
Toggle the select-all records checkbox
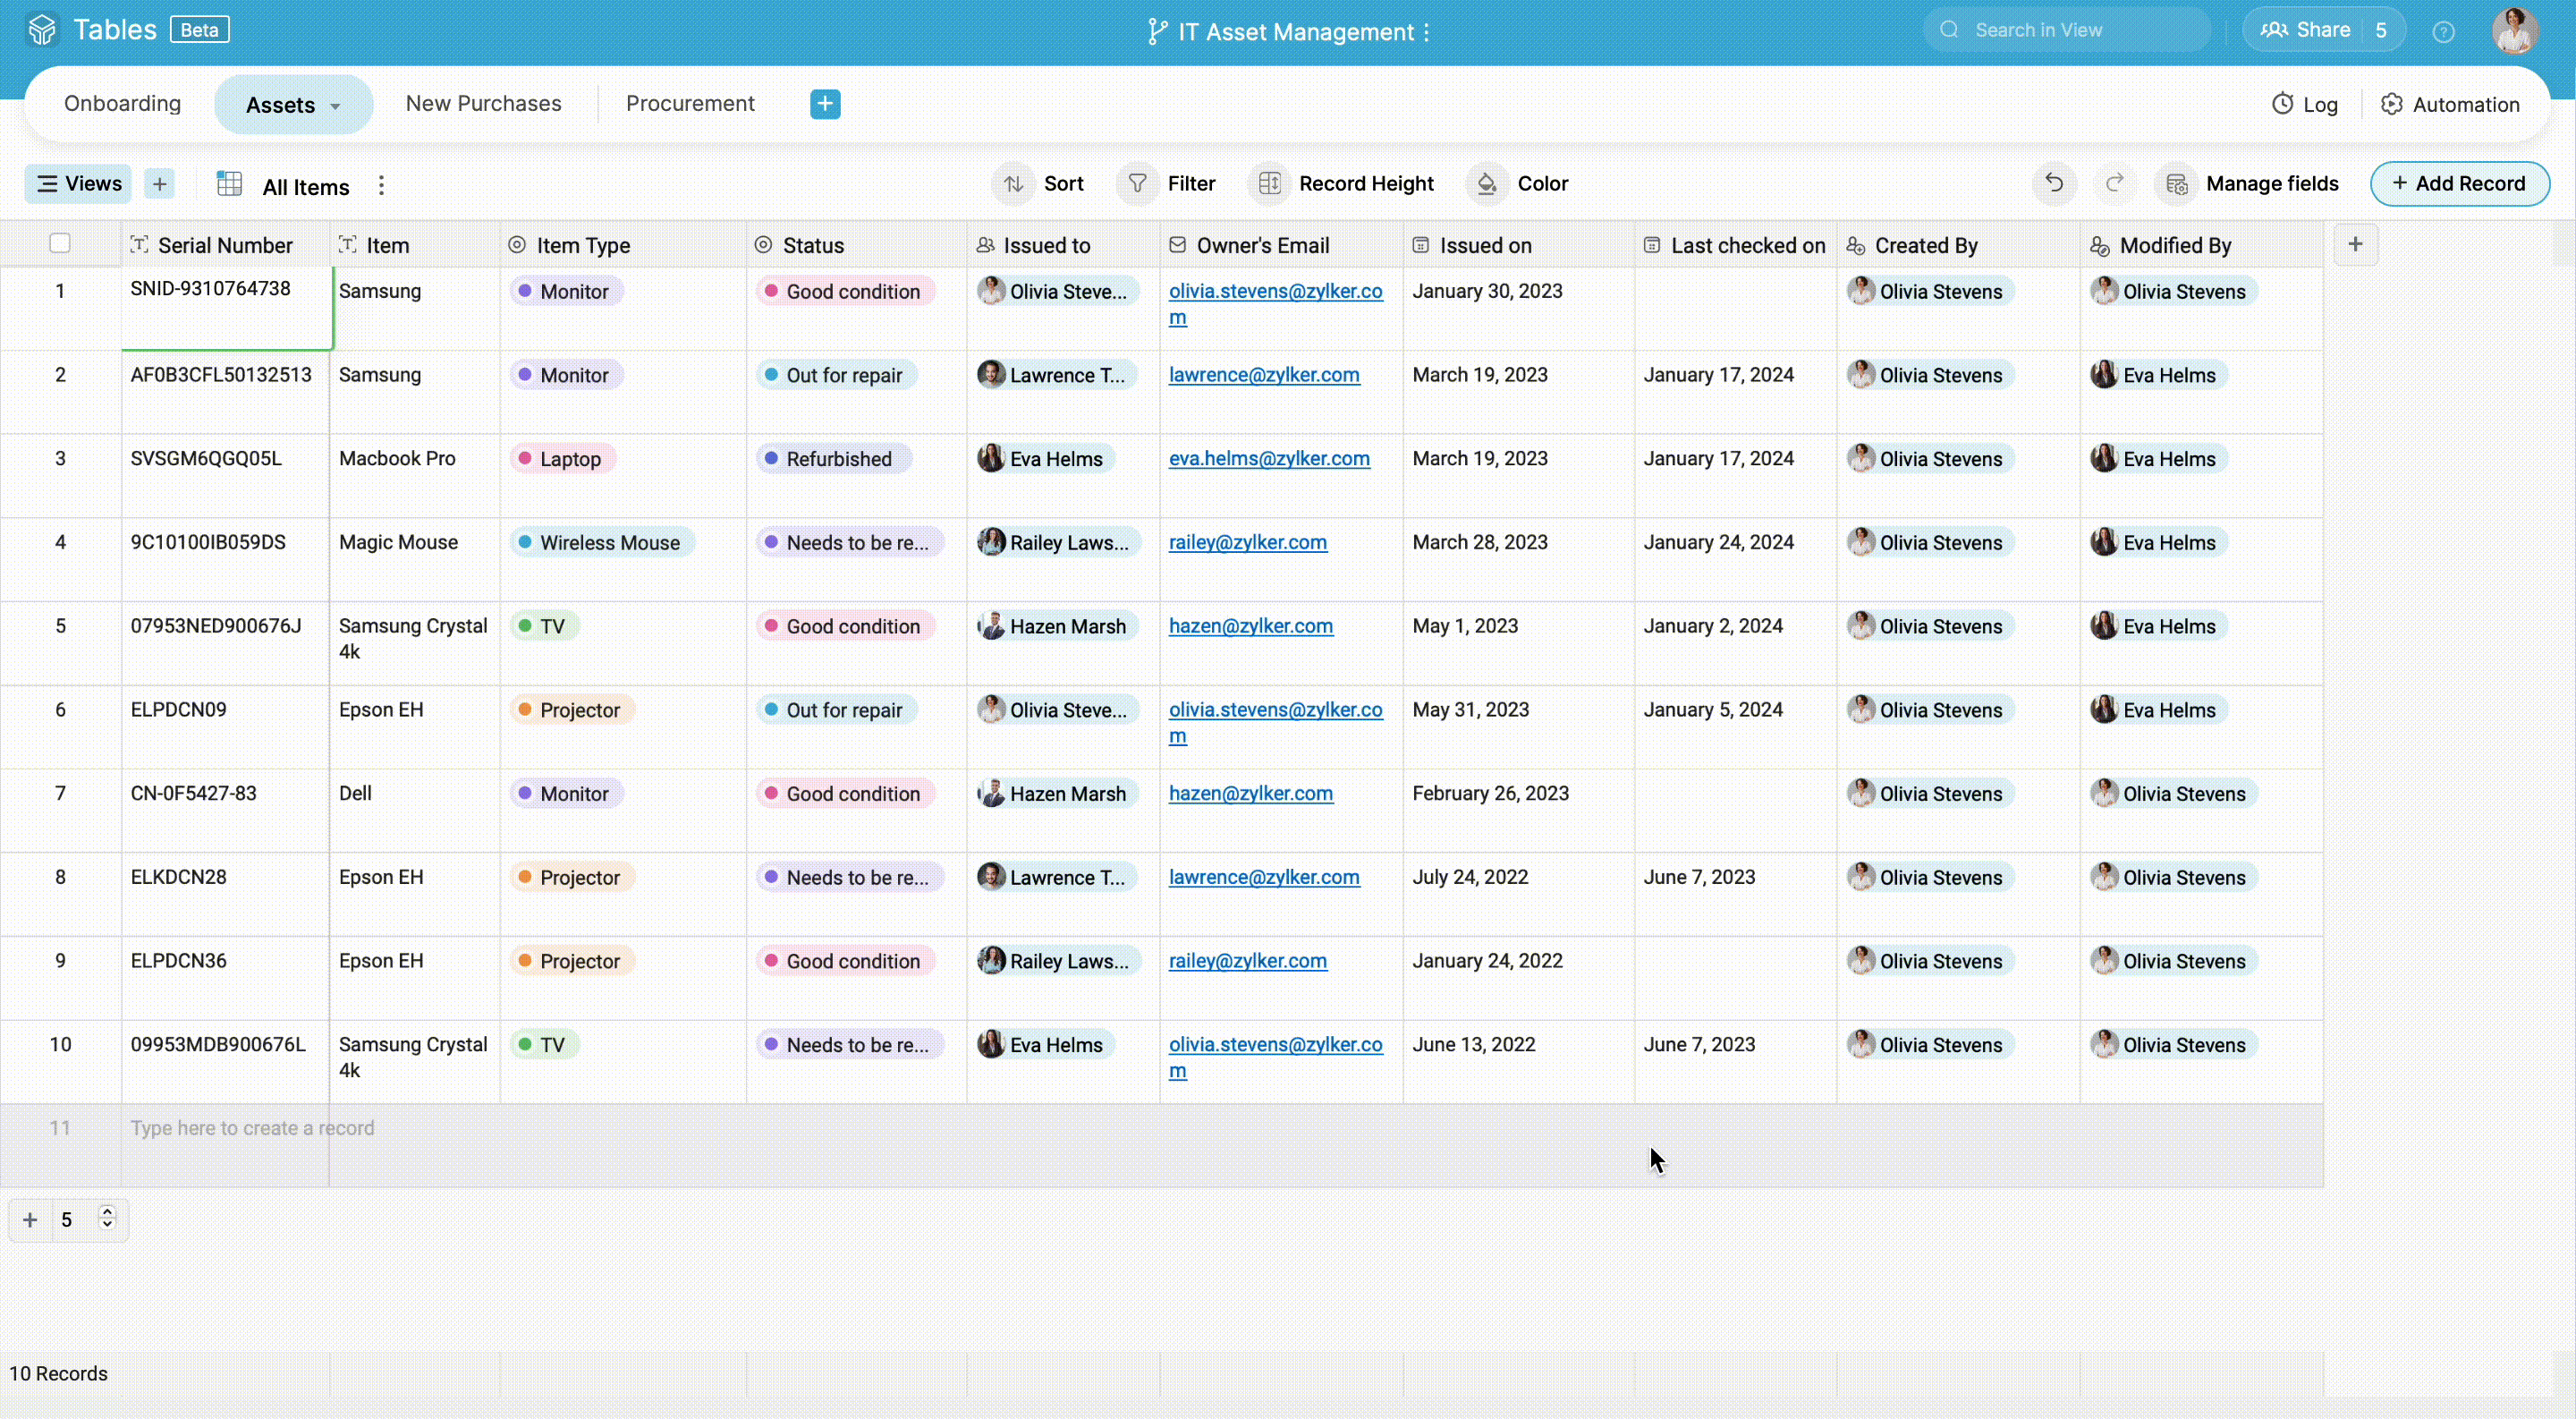point(60,244)
